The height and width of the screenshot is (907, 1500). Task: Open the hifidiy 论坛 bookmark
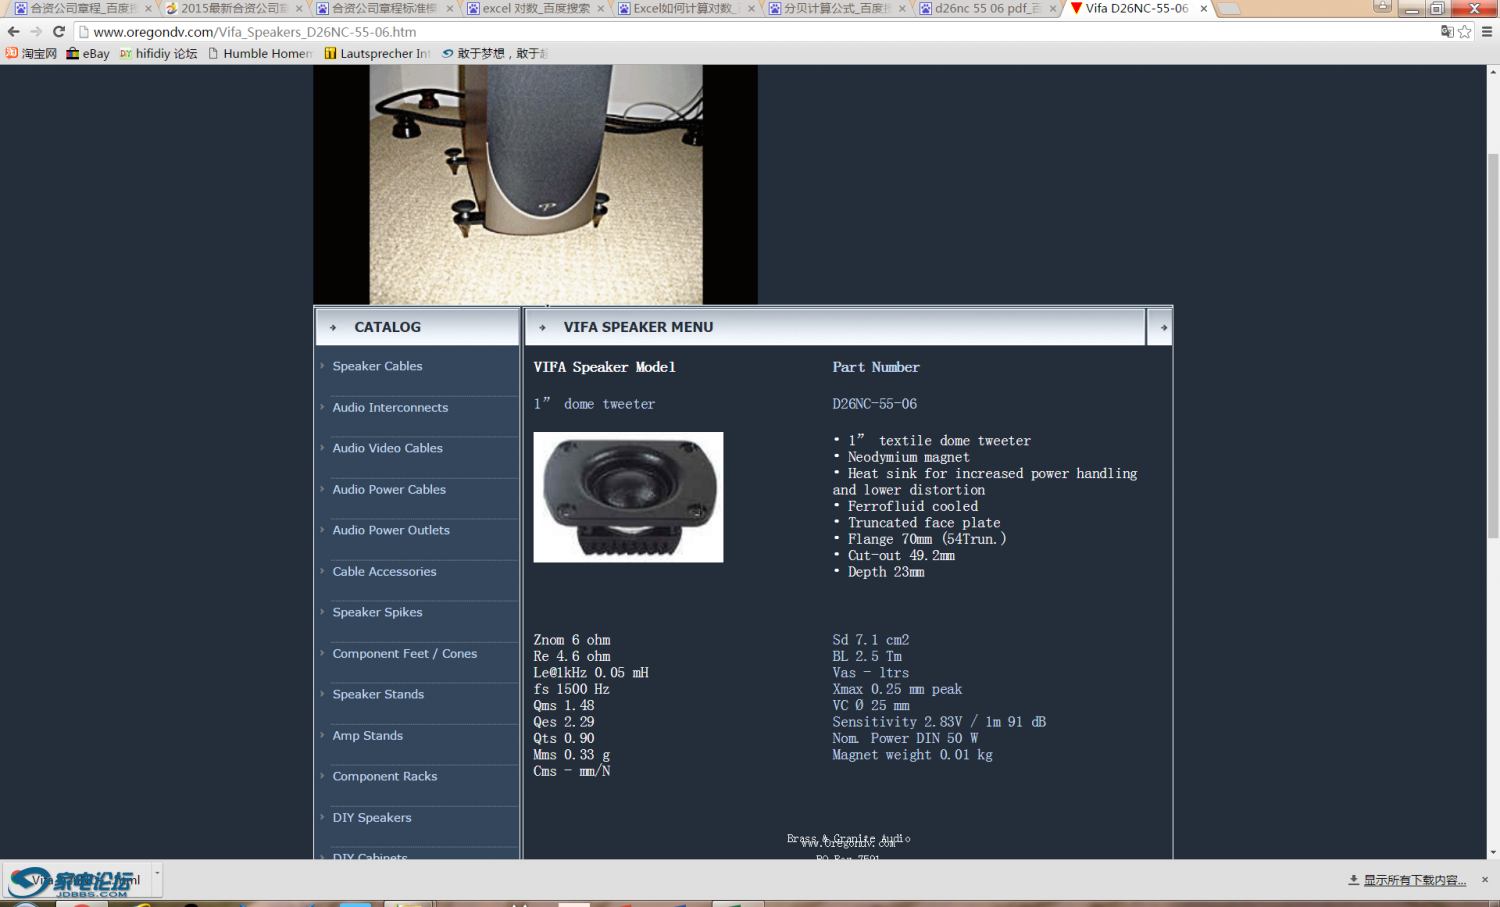[x=158, y=53]
